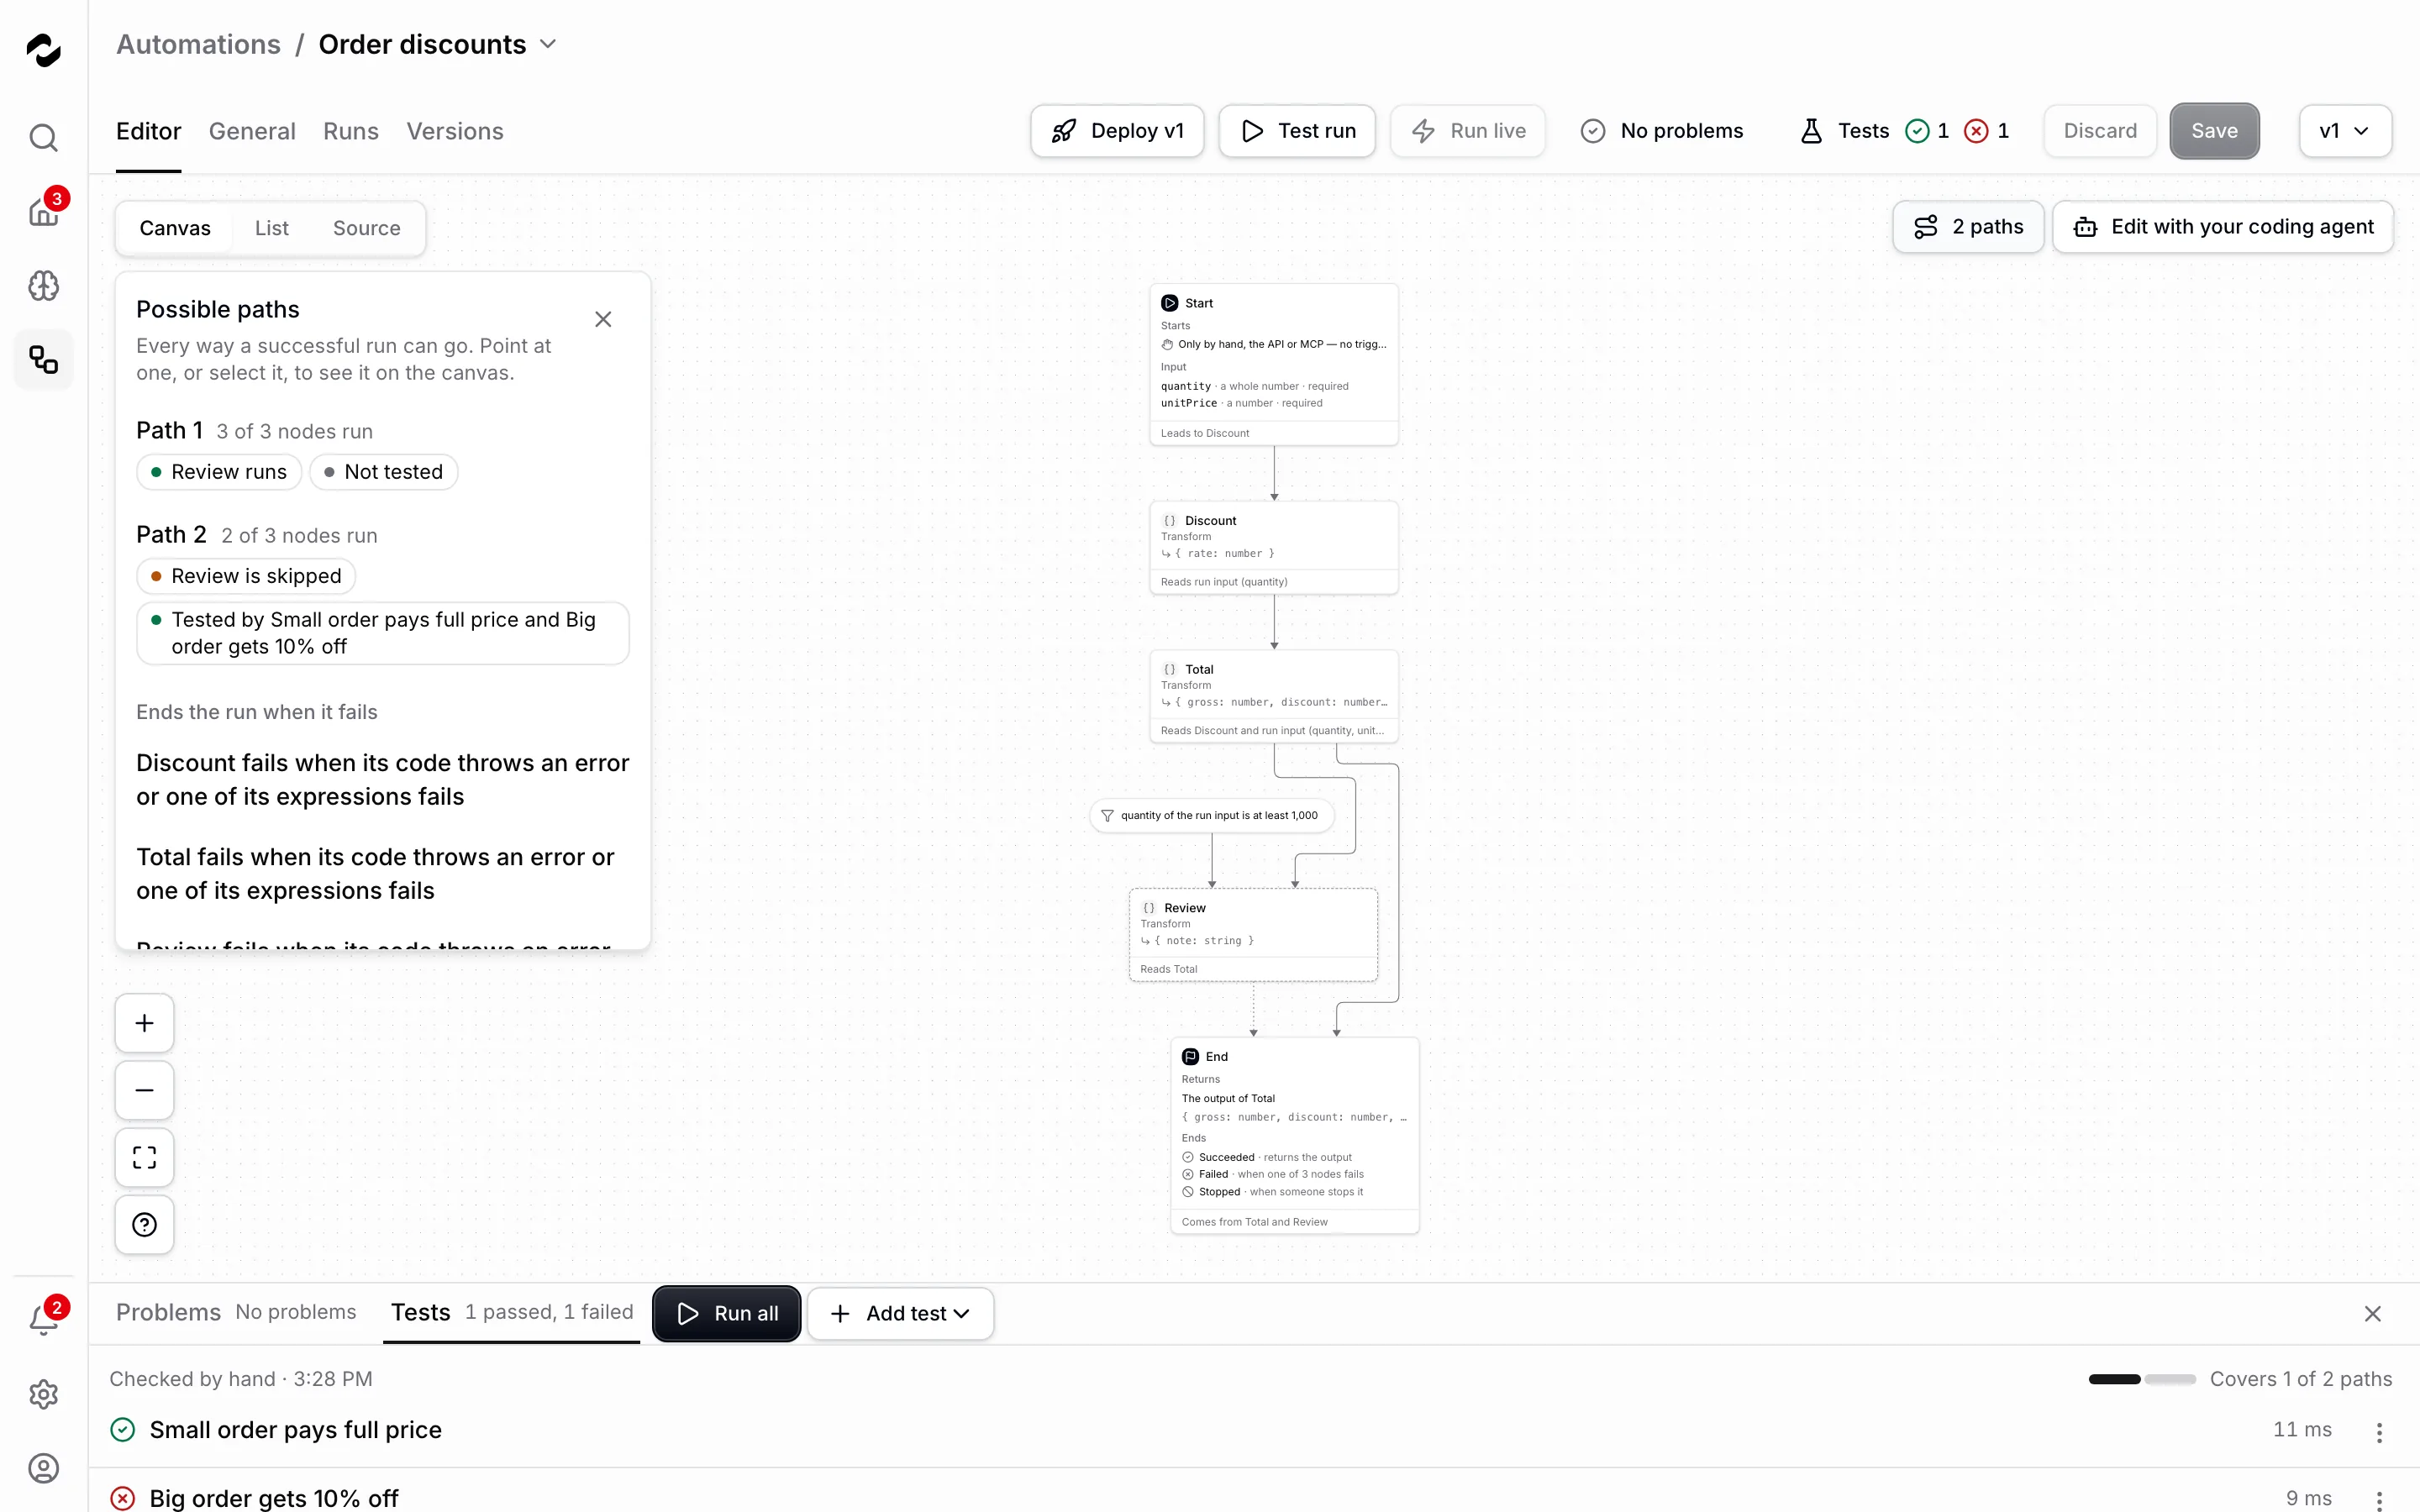Expand the Order discounts title dropdown

[x=548, y=44]
